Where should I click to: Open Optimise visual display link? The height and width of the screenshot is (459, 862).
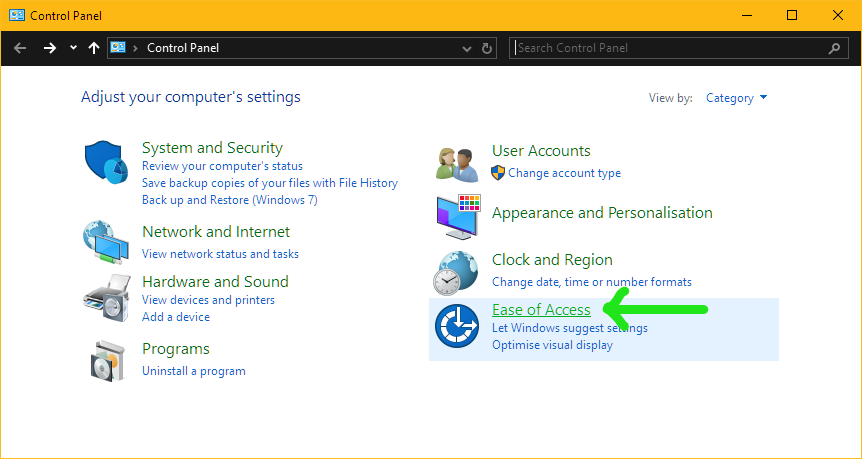coord(552,345)
